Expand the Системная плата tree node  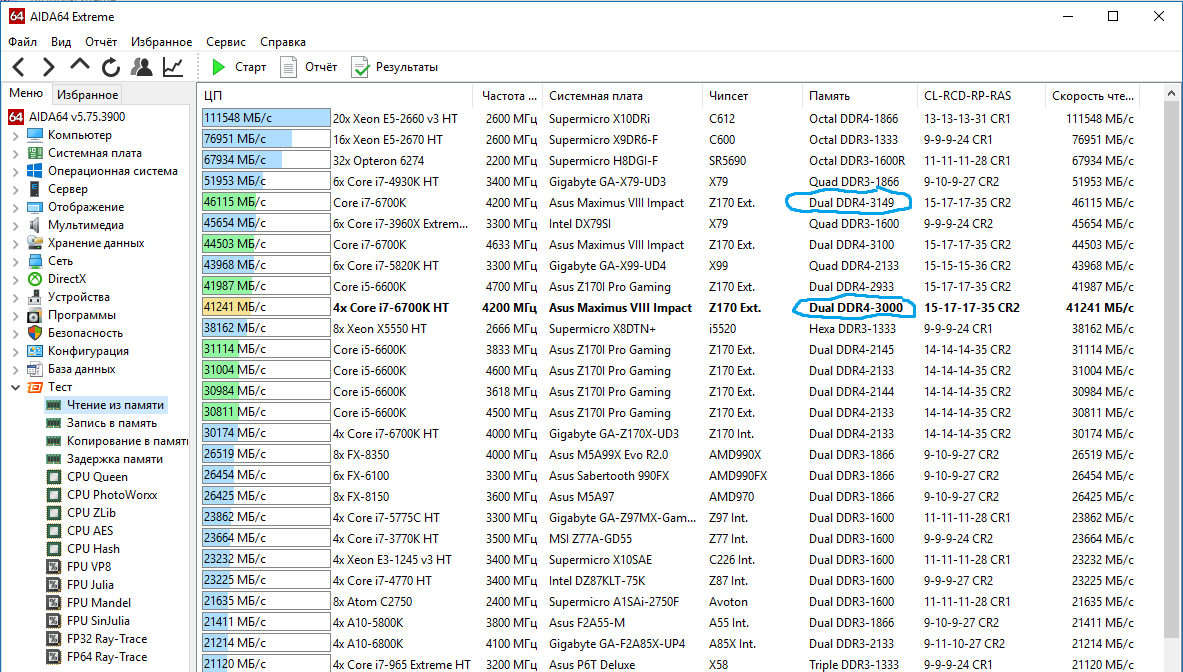pos(16,153)
